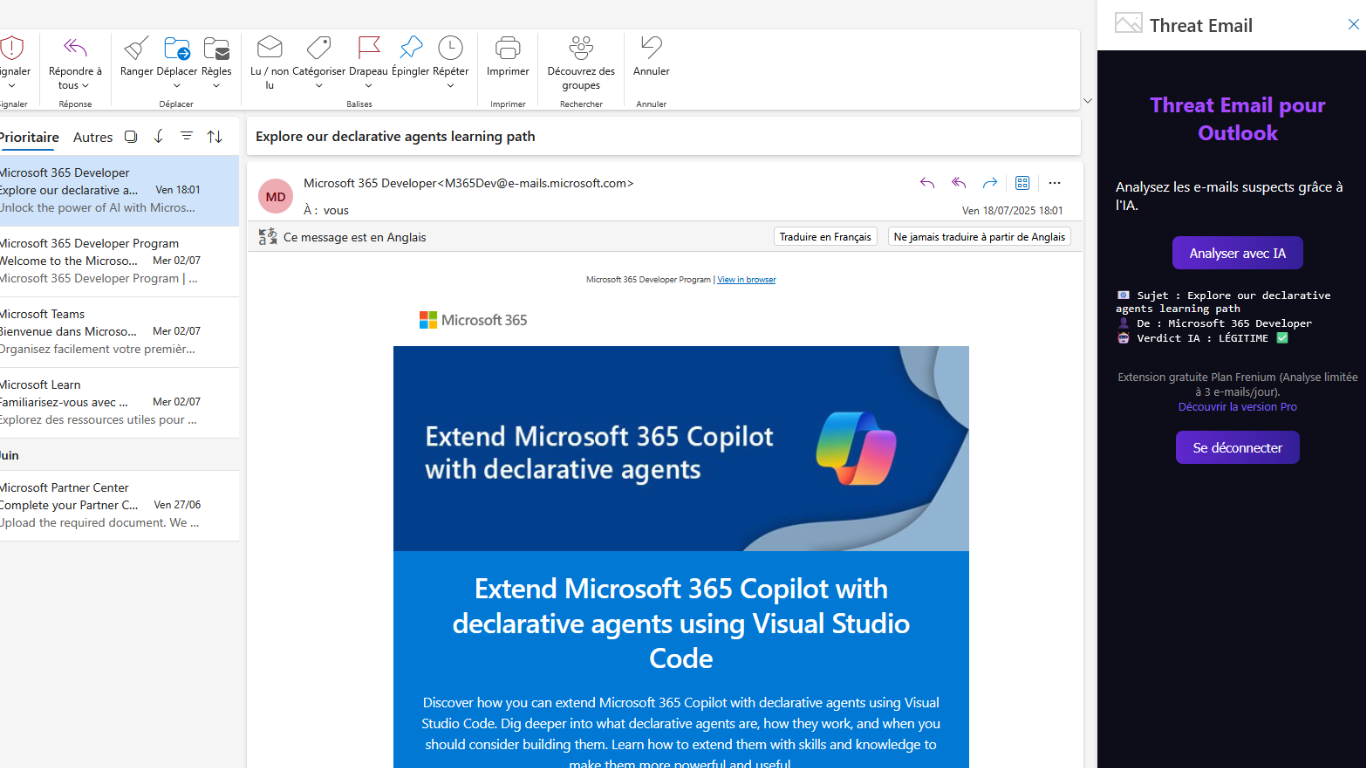Print the email with Imprimer icon
The image size is (1366, 768).
point(508,47)
